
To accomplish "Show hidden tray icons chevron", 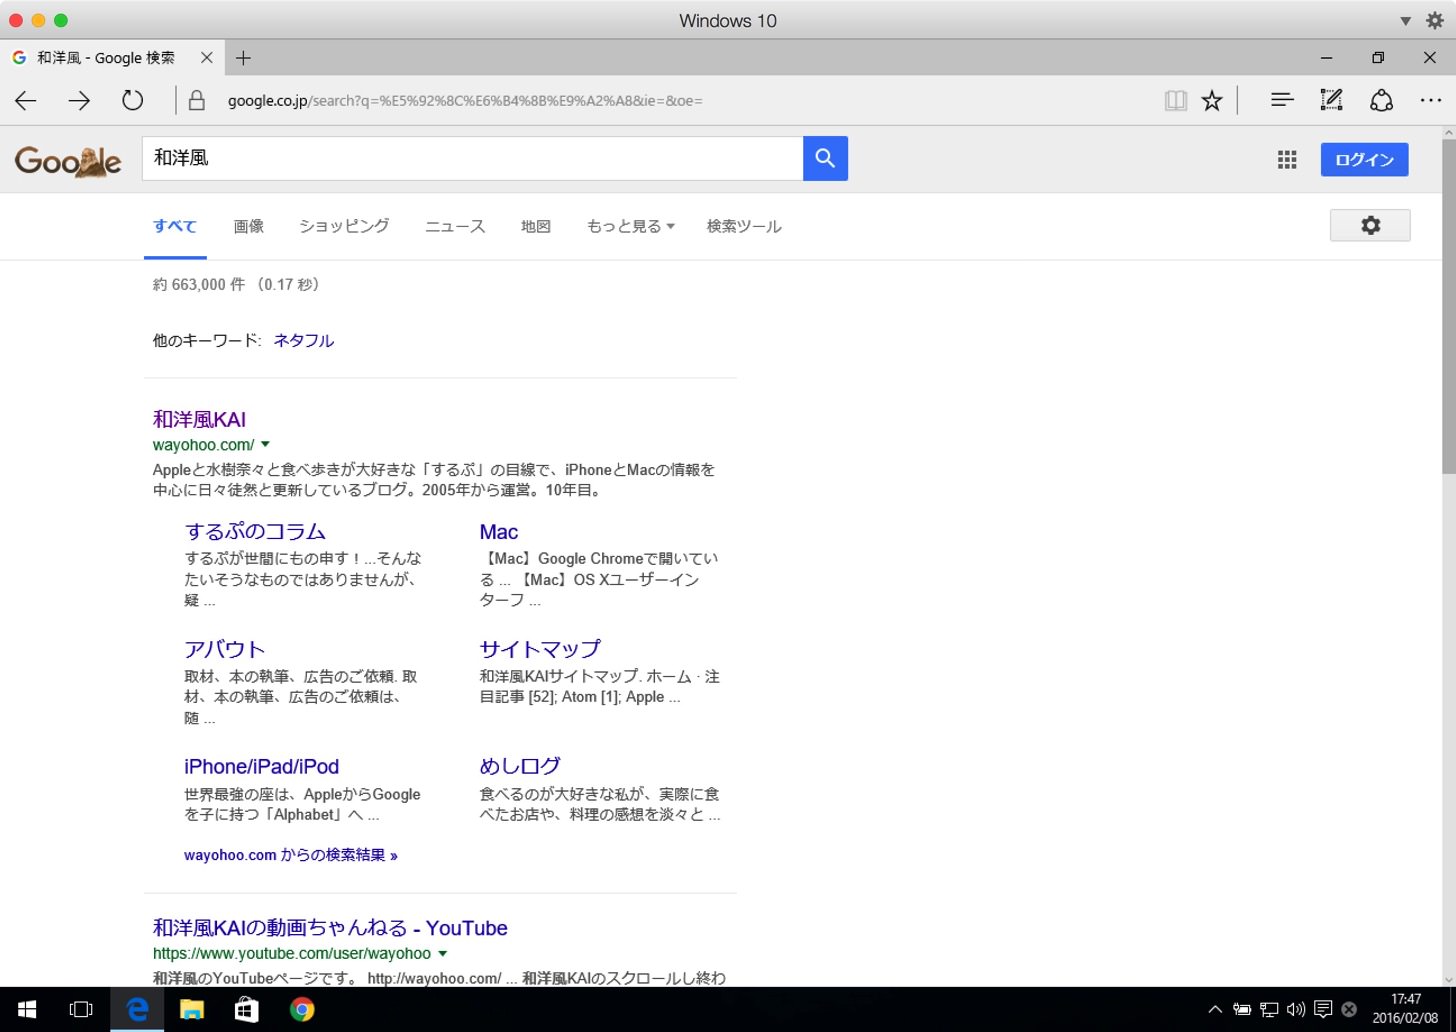I will (1215, 1009).
